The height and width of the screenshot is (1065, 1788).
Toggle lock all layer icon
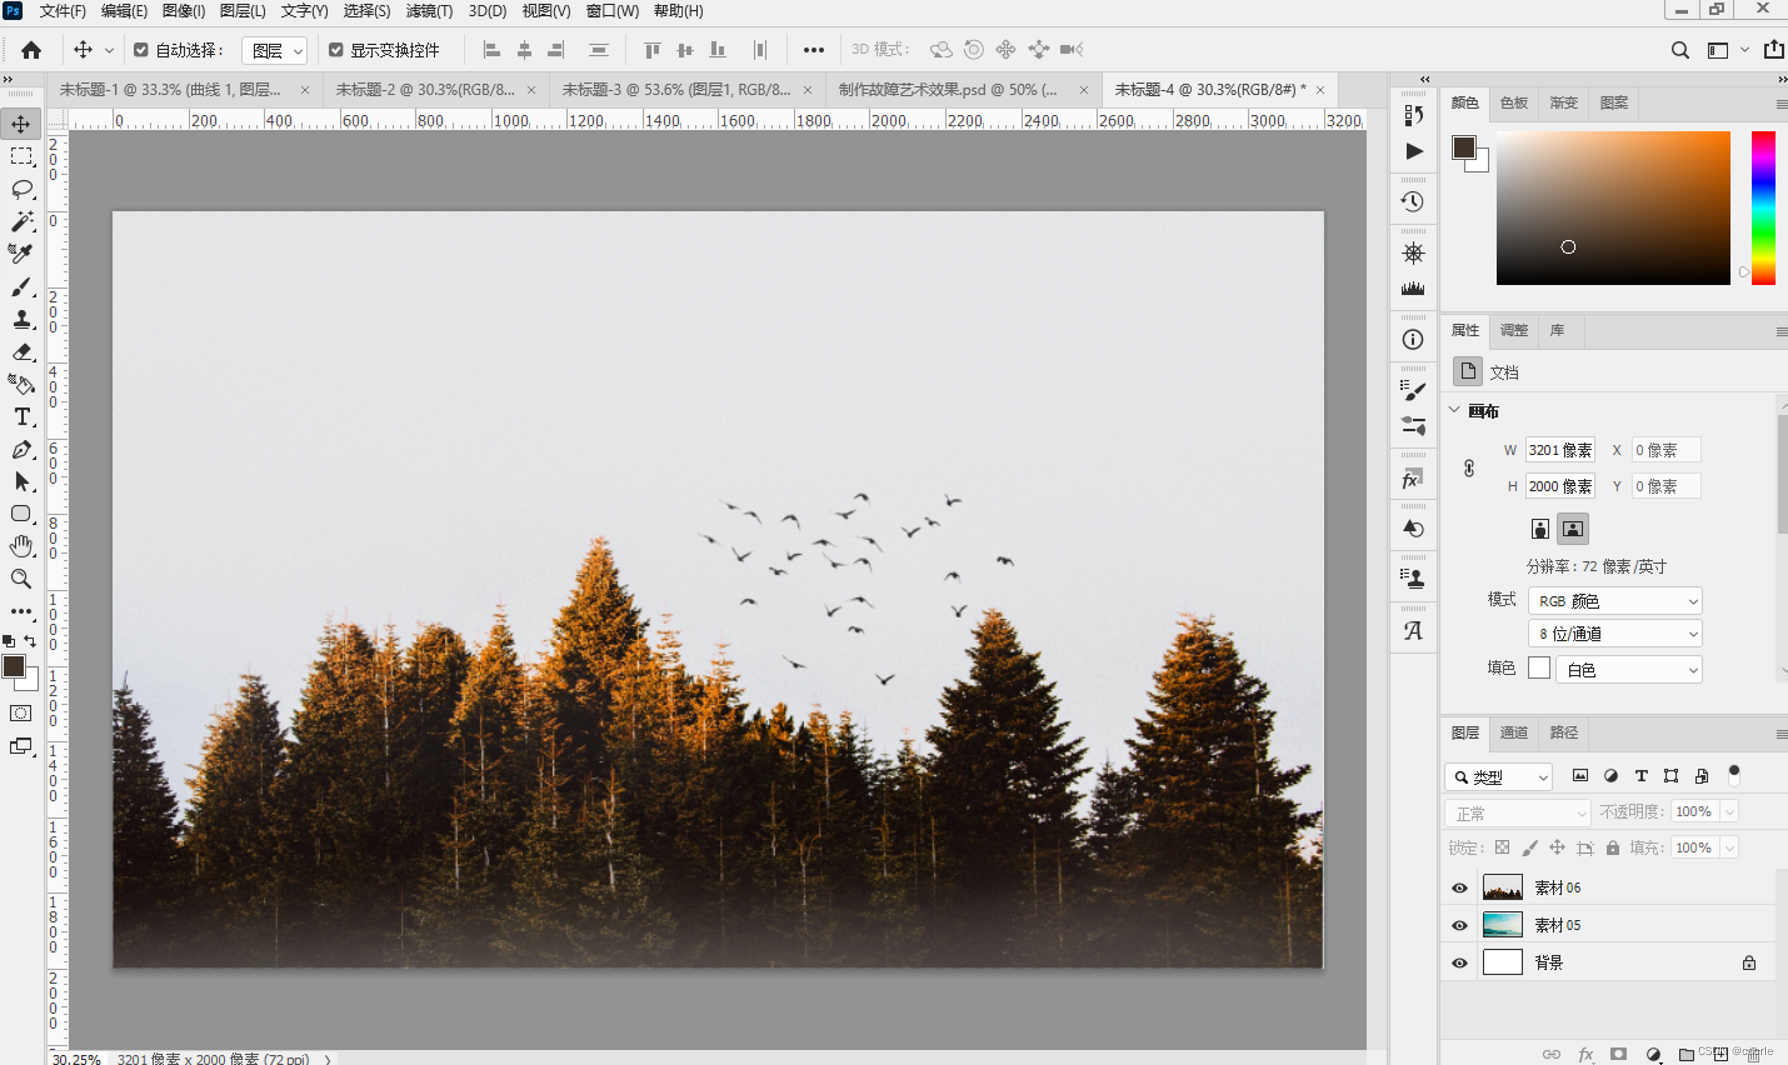1613,848
